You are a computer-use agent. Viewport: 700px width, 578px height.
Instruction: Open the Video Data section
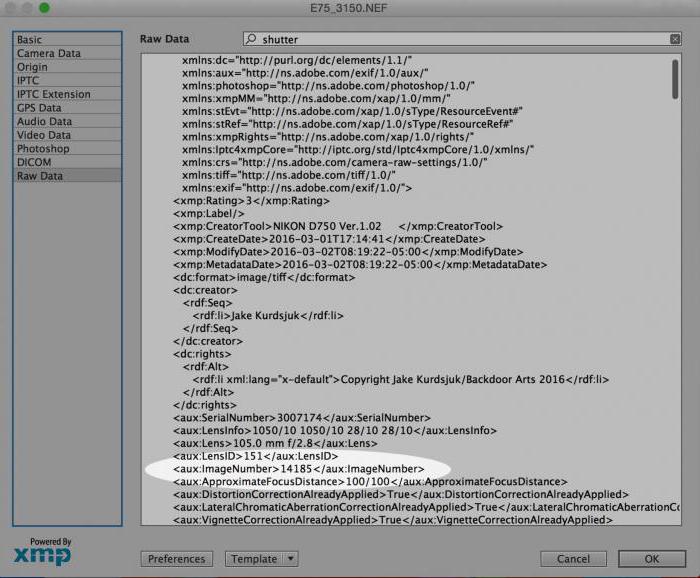click(67, 135)
